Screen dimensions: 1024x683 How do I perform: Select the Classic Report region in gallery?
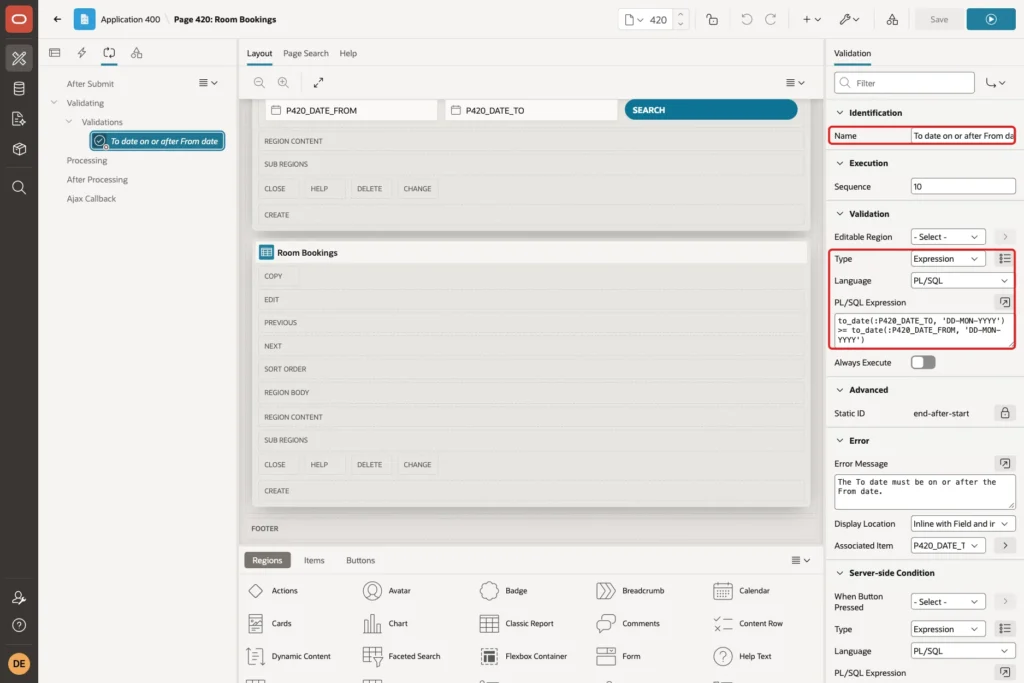pos(516,623)
